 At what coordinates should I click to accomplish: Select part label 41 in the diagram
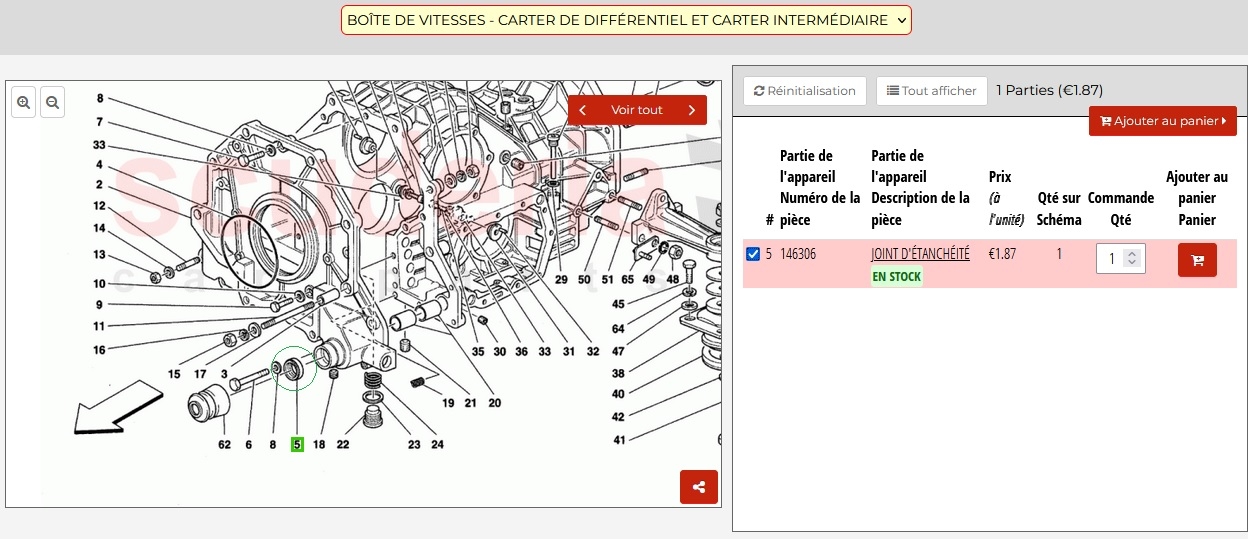click(x=619, y=440)
